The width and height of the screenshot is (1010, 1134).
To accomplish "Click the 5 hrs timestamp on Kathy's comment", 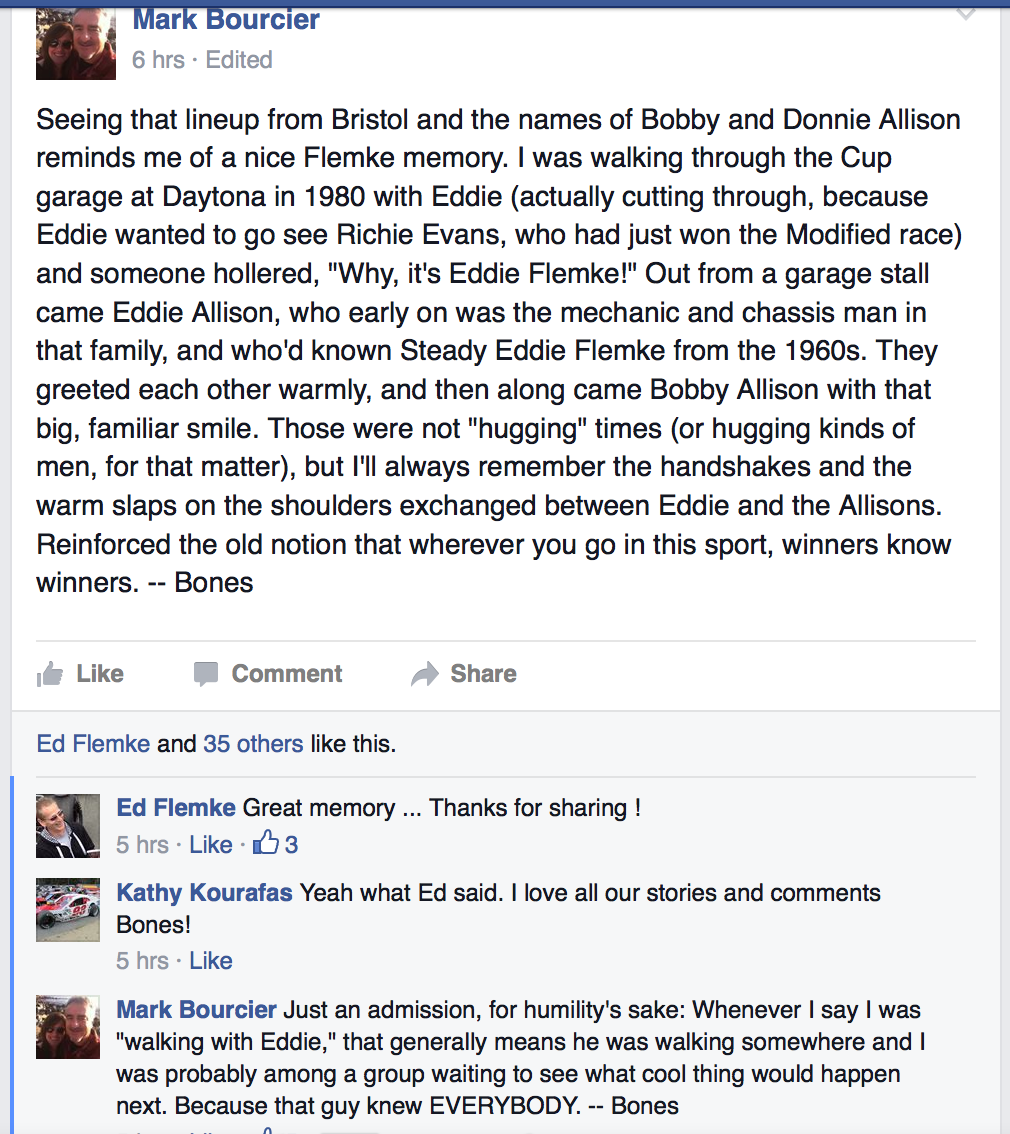I will pyautogui.click(x=142, y=960).
